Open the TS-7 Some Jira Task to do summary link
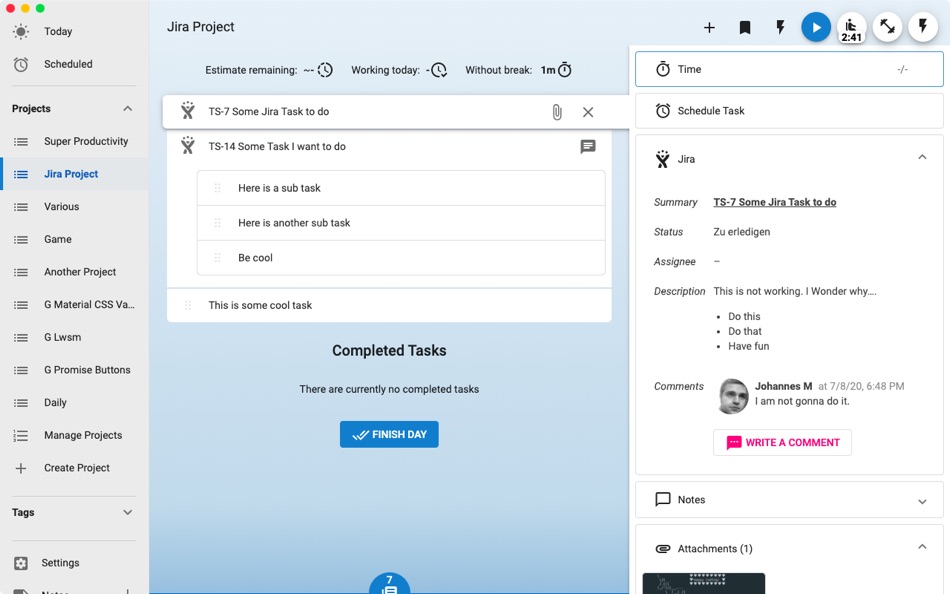This screenshot has width=950, height=594. click(x=774, y=202)
